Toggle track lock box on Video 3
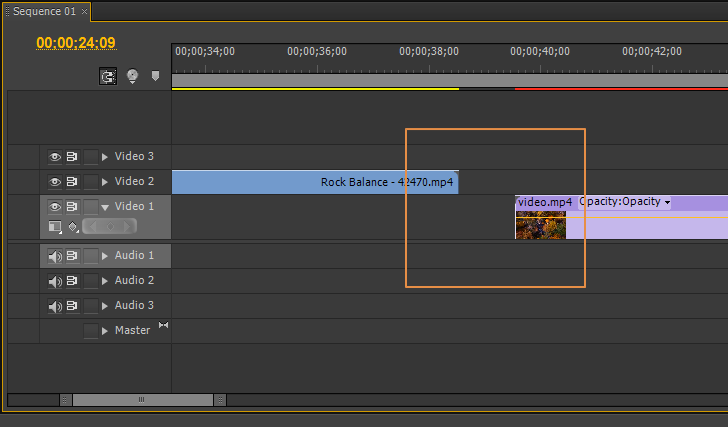The height and width of the screenshot is (427, 728). pyautogui.click(x=91, y=157)
